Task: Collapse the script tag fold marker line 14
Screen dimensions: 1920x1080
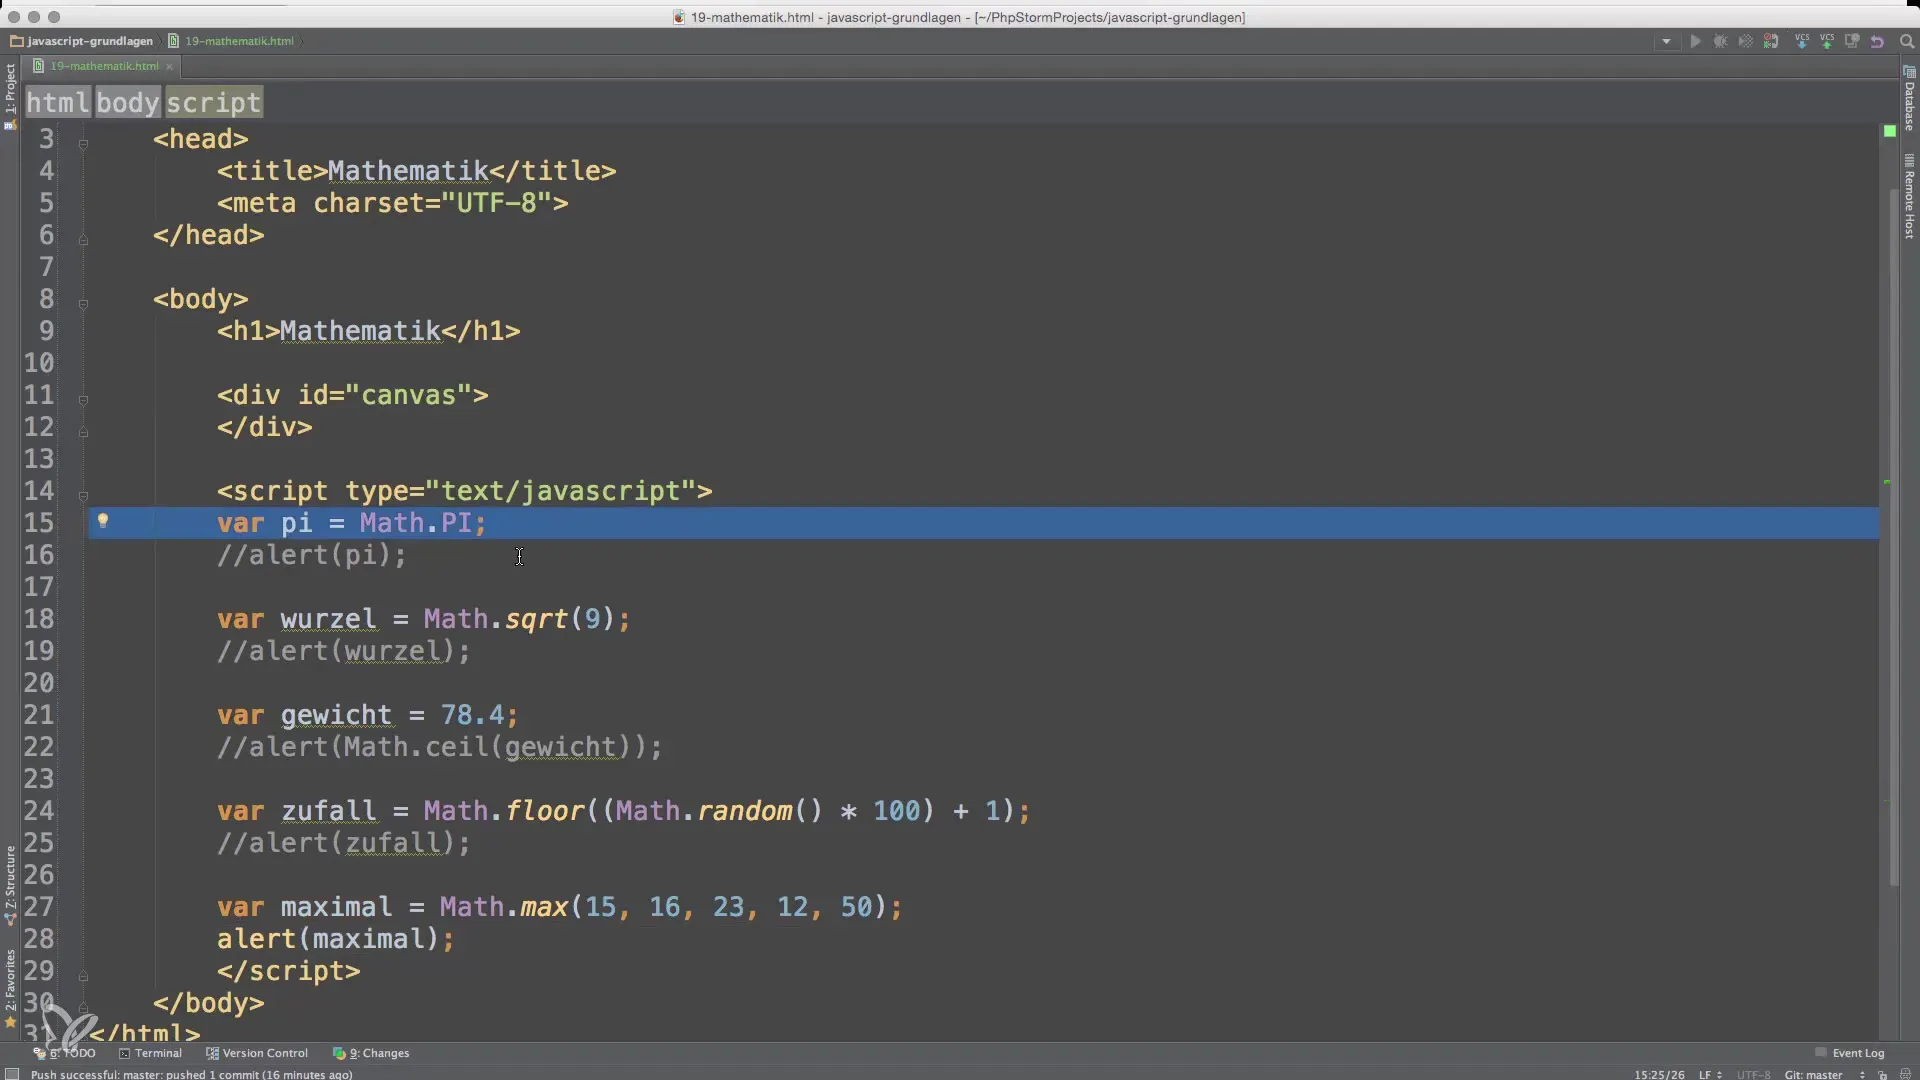Action: point(83,496)
